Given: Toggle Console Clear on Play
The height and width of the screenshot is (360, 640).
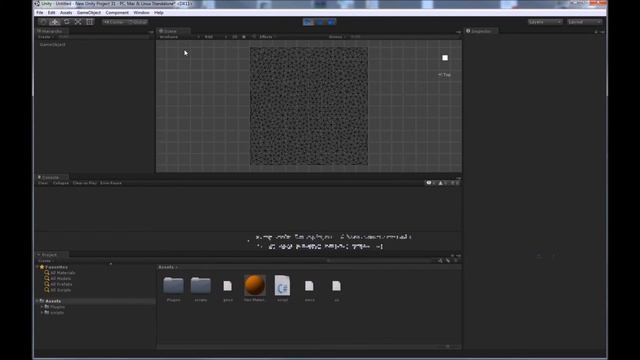Looking at the screenshot, I should point(84,183).
